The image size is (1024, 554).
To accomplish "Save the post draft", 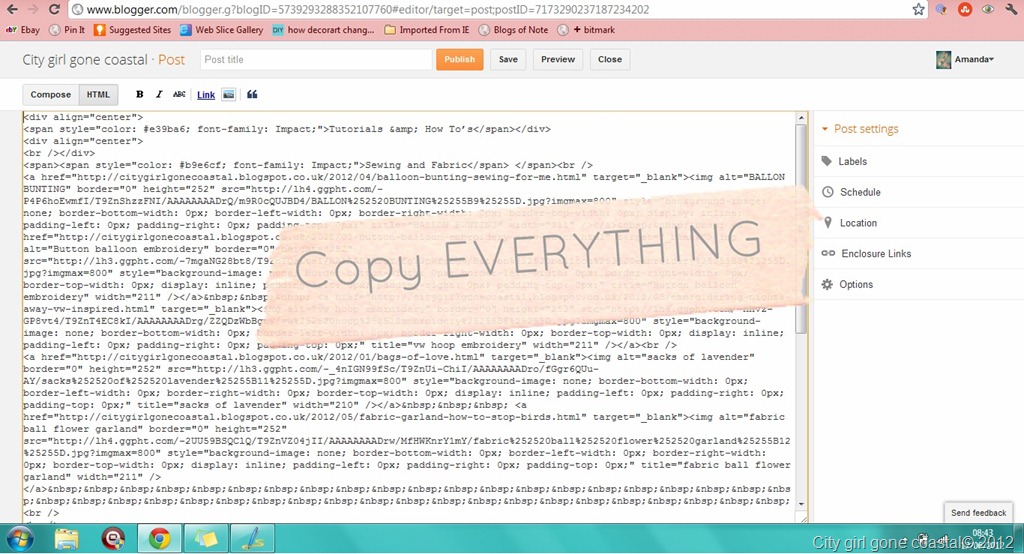I will [x=508, y=59].
